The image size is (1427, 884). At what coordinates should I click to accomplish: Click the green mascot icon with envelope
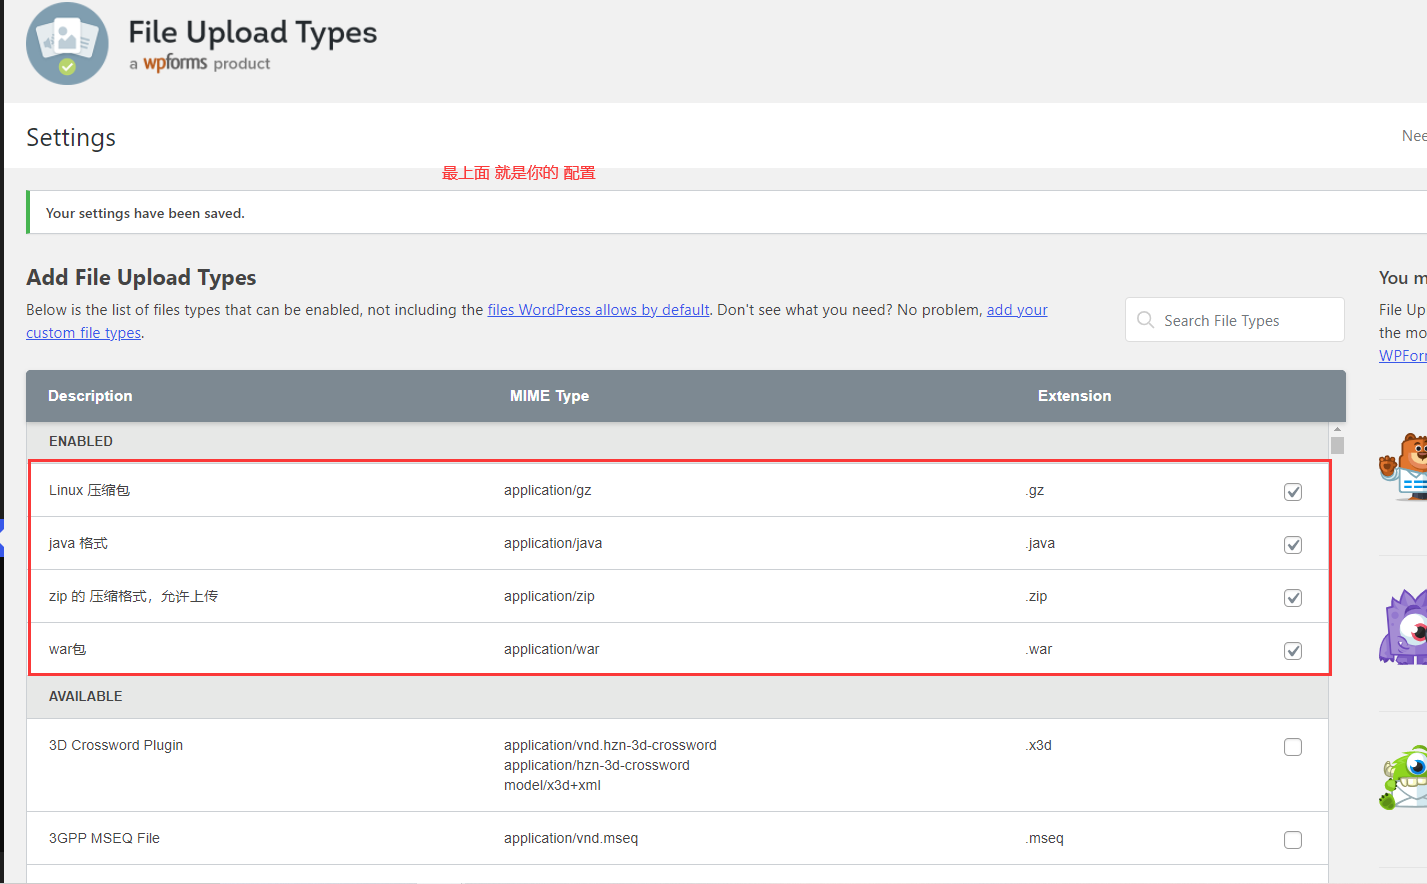click(x=1407, y=779)
